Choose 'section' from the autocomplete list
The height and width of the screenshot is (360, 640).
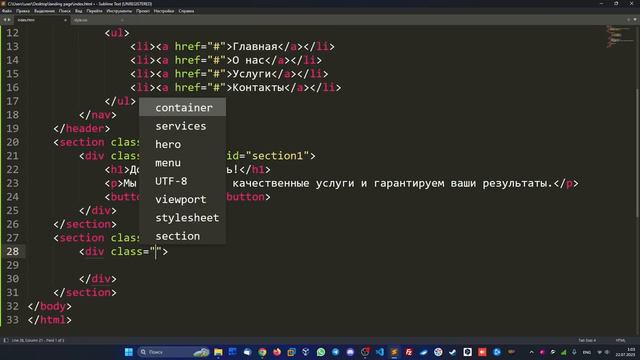182,236
